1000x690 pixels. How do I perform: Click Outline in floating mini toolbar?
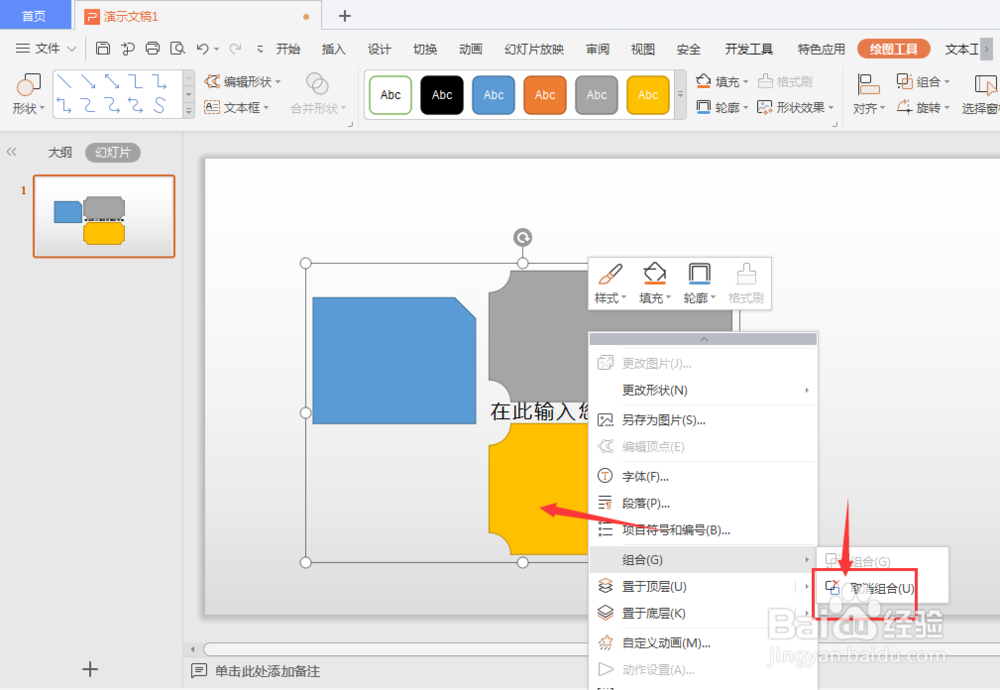tap(700, 284)
